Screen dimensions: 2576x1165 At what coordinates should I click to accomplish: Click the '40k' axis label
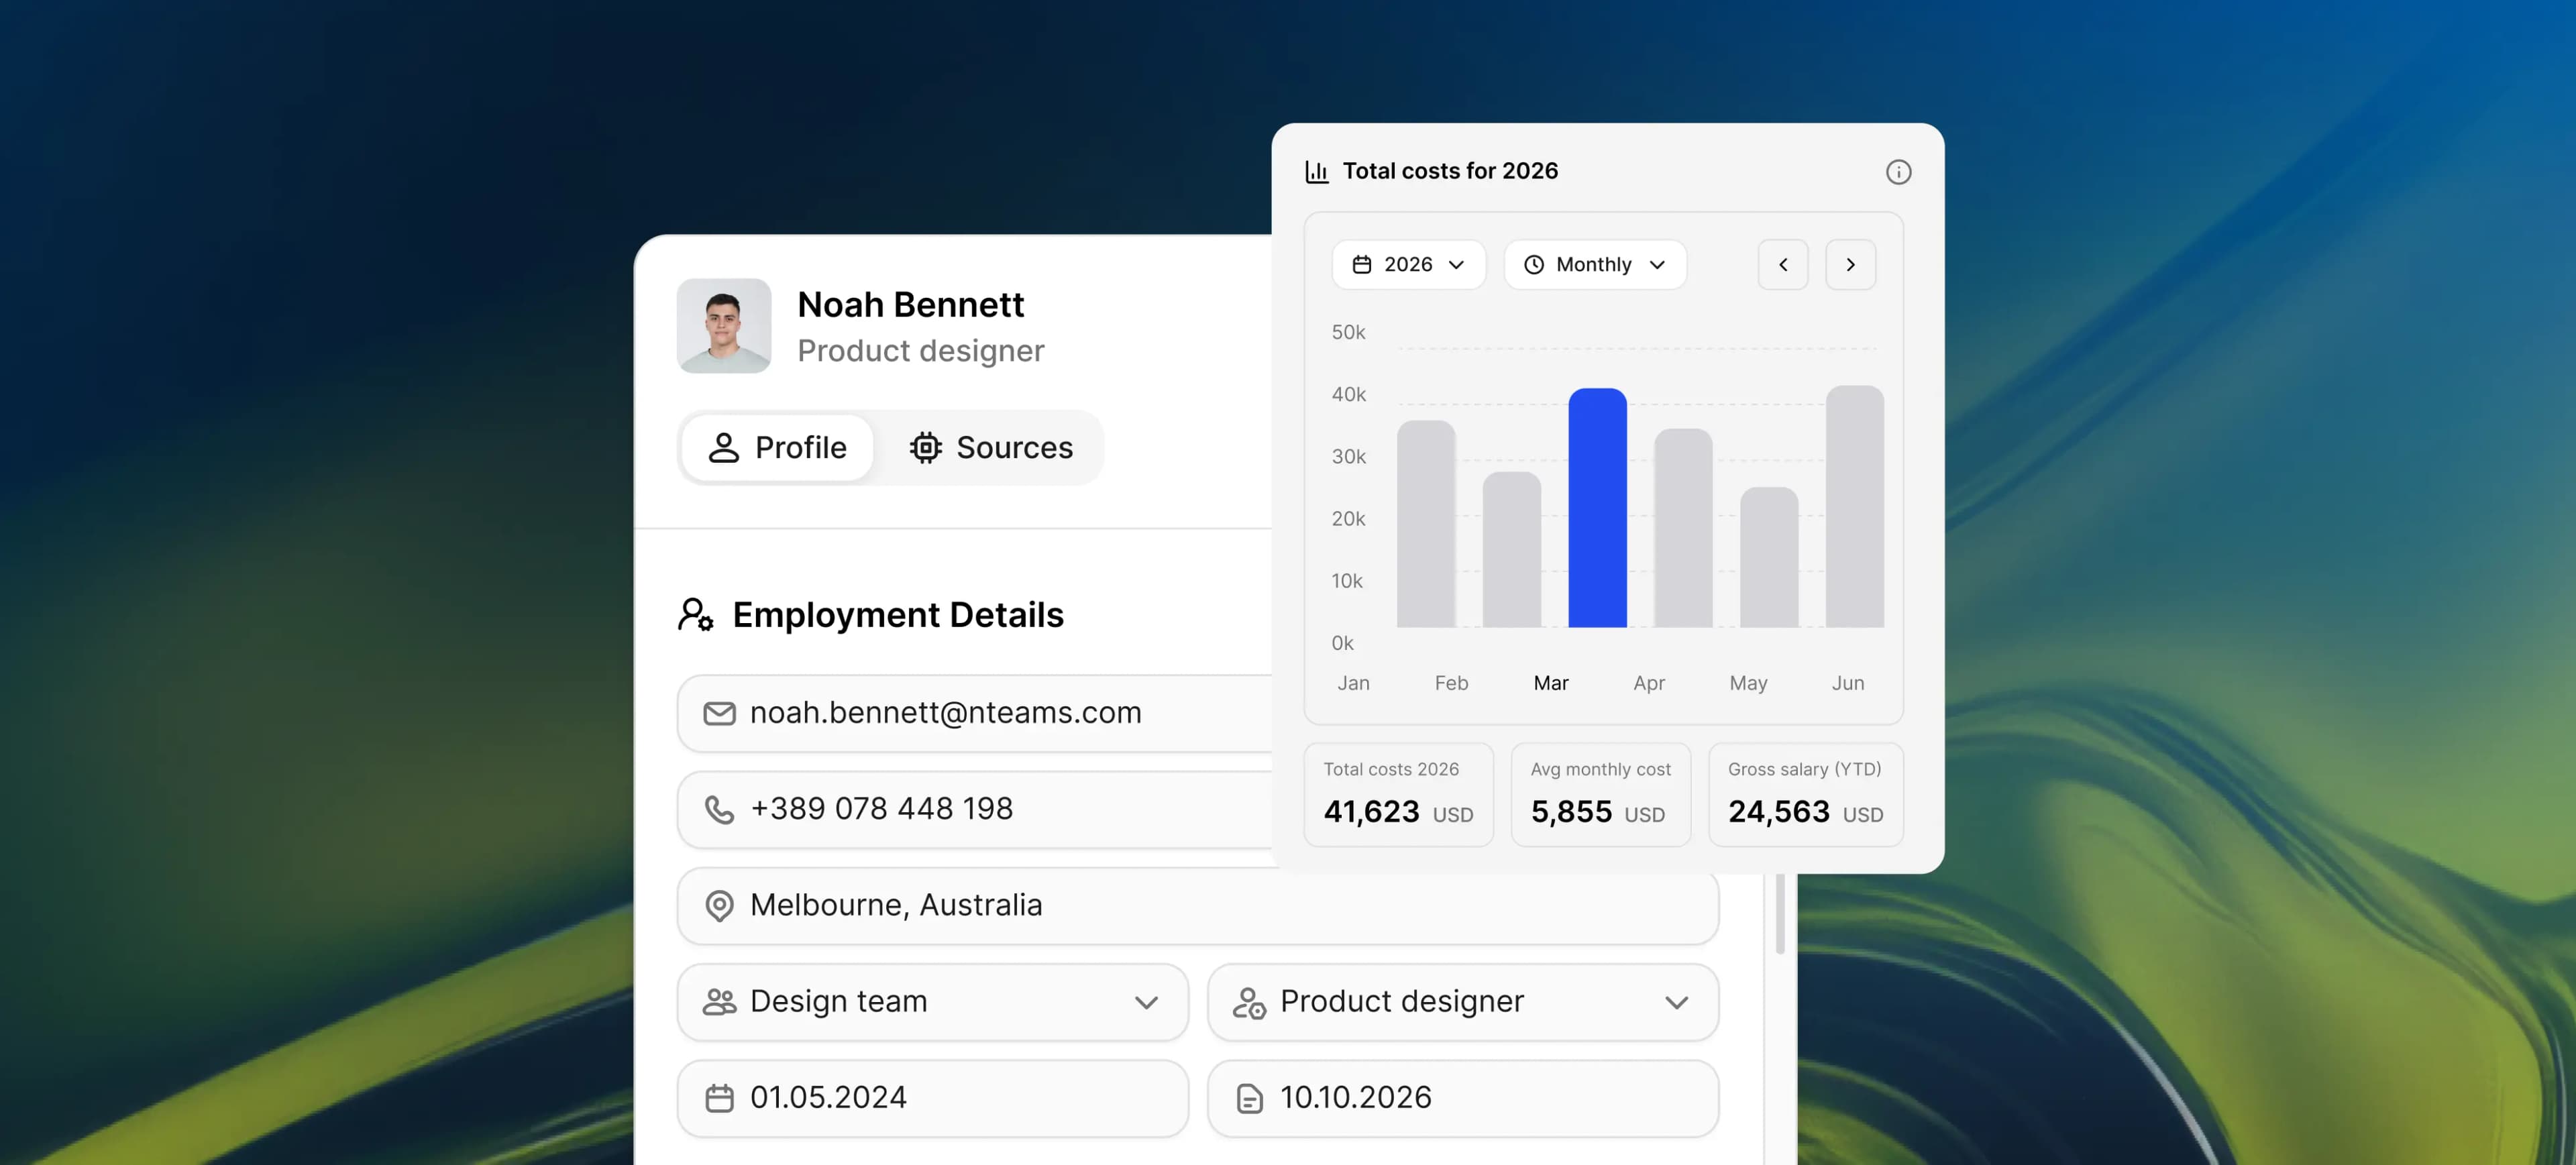click(1348, 394)
